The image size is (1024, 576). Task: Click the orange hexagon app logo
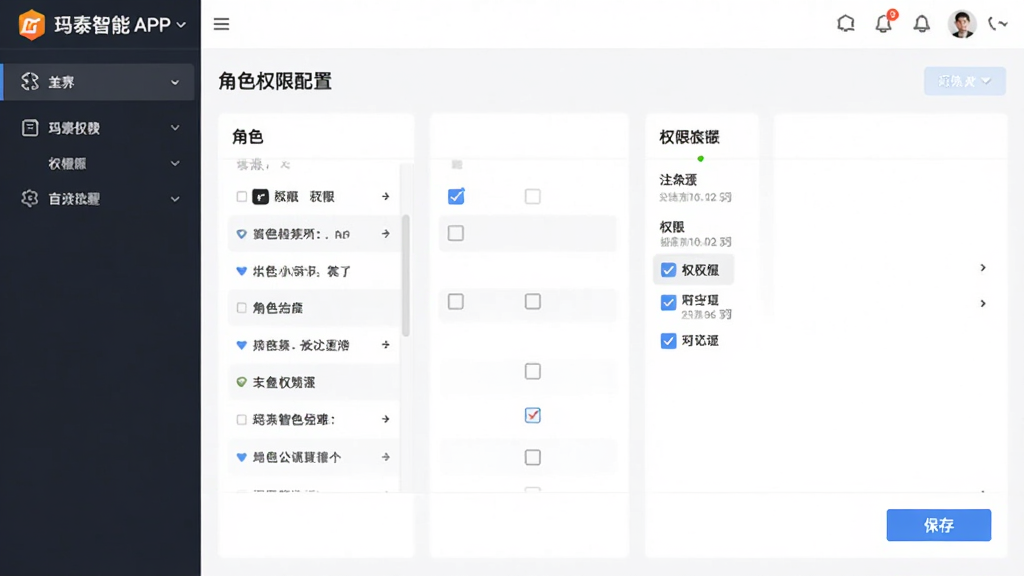pos(31,25)
